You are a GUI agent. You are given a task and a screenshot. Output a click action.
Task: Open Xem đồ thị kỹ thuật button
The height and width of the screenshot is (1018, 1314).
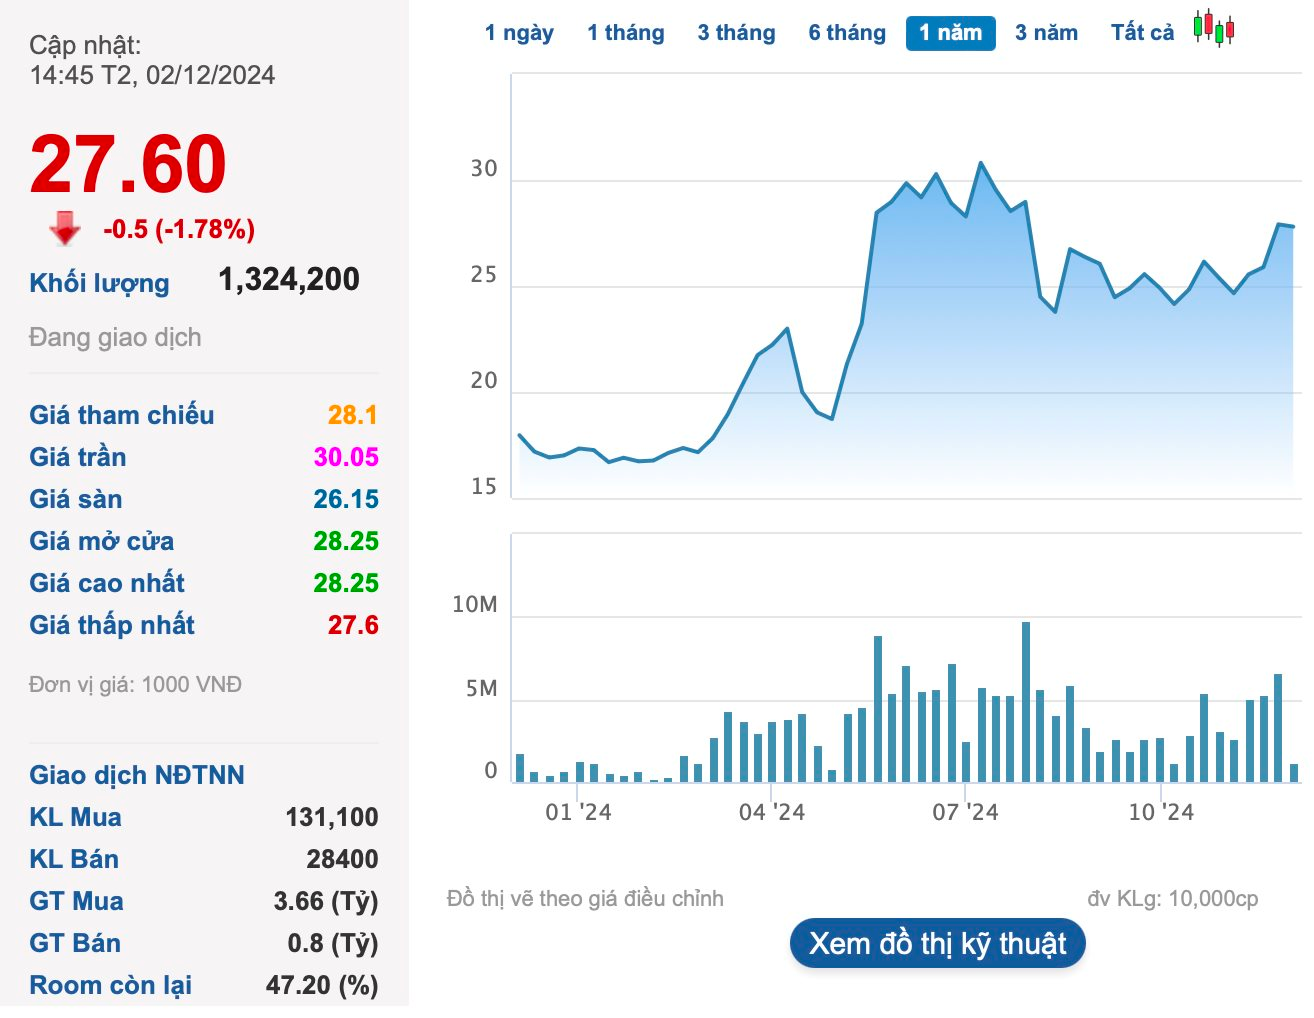[937, 943]
